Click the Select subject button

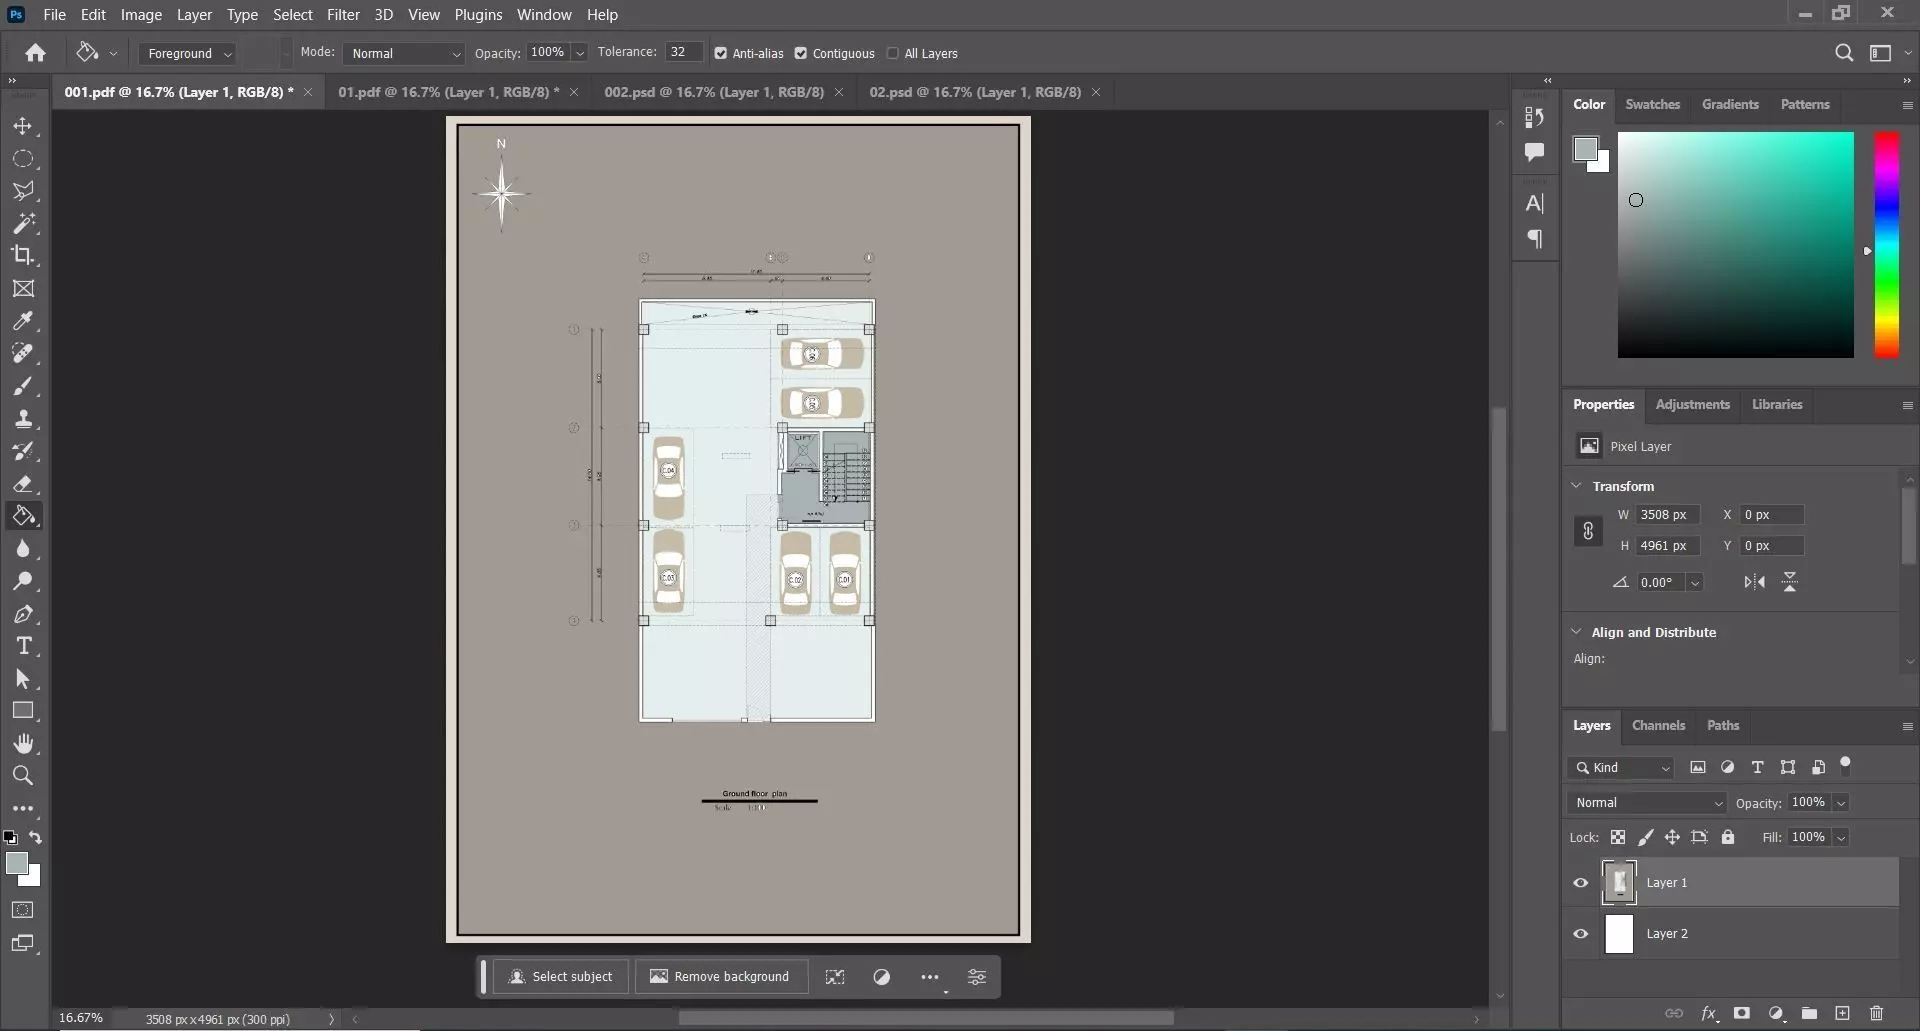coord(561,977)
